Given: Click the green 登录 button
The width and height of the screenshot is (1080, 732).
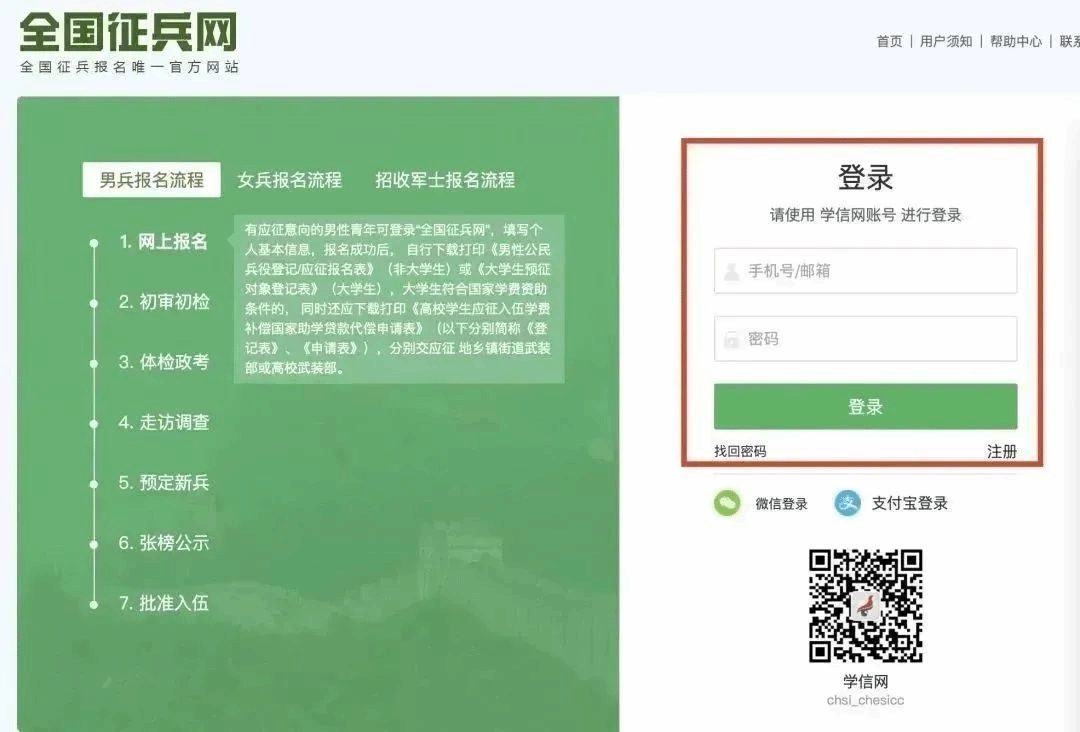Looking at the screenshot, I should pos(865,407).
